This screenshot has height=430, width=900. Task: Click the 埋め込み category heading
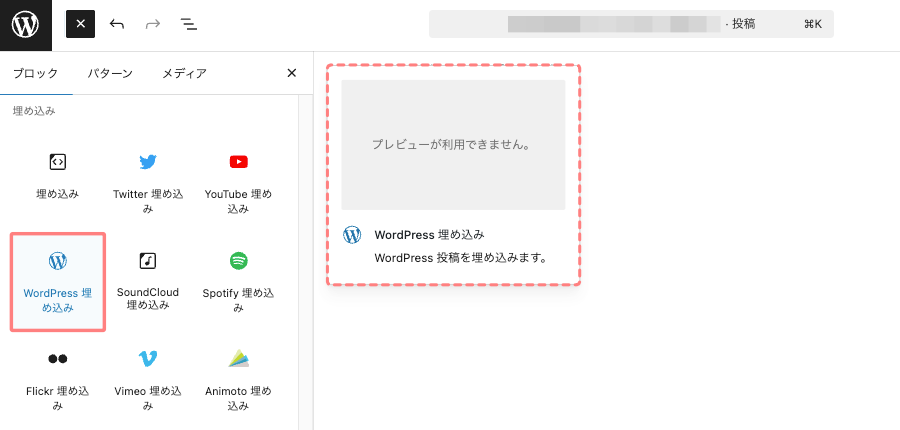34,111
